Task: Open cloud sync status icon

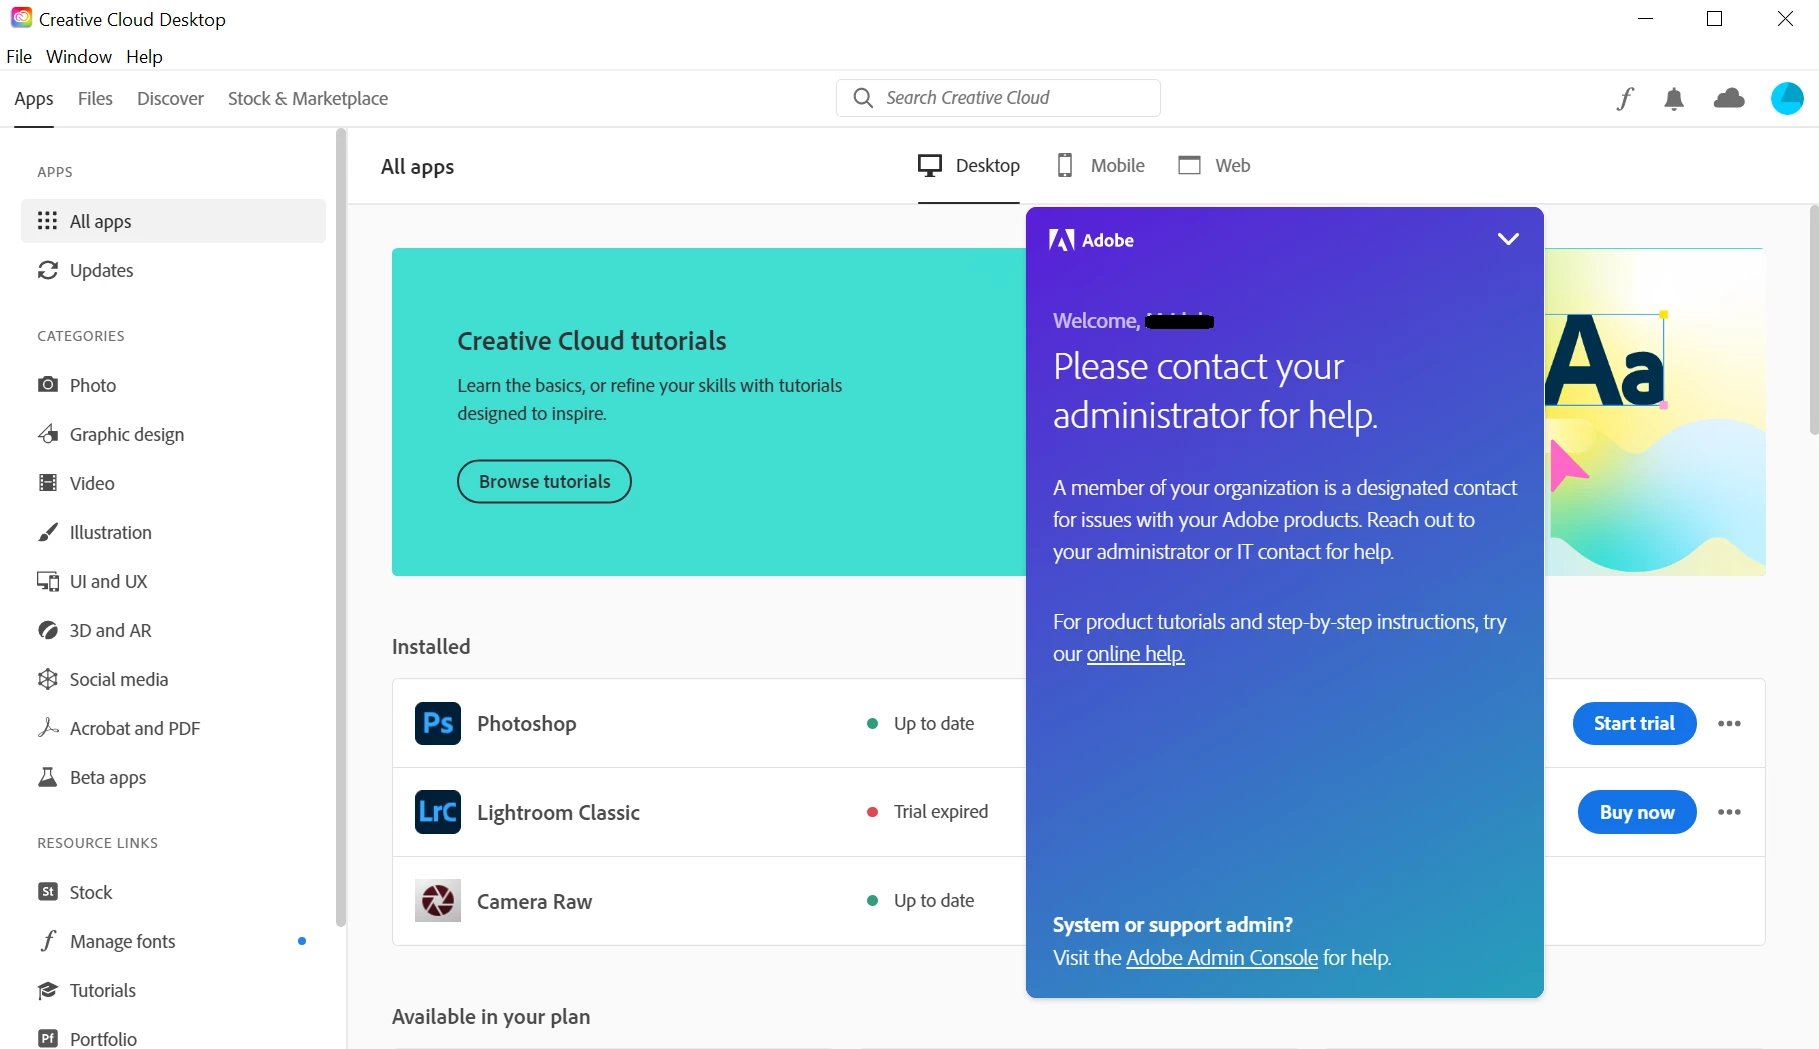Action: click(x=1729, y=98)
